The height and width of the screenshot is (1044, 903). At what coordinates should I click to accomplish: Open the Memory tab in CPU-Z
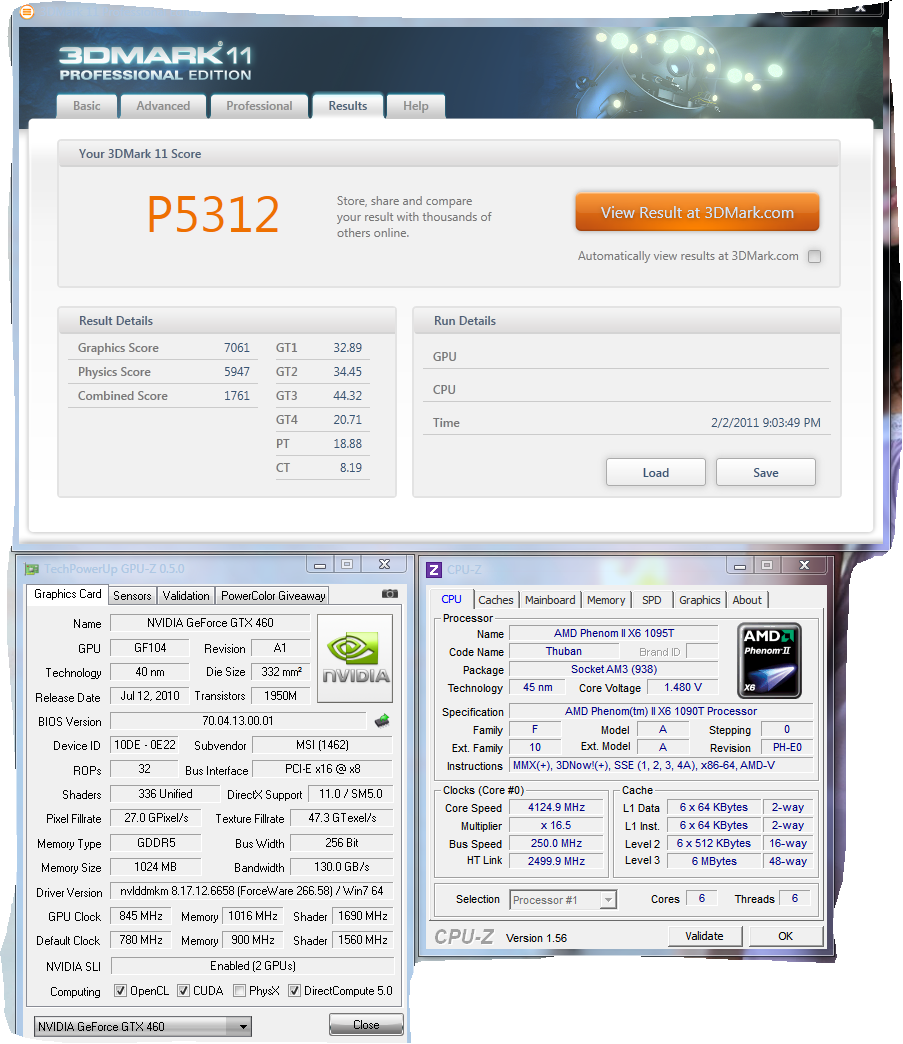pos(606,600)
